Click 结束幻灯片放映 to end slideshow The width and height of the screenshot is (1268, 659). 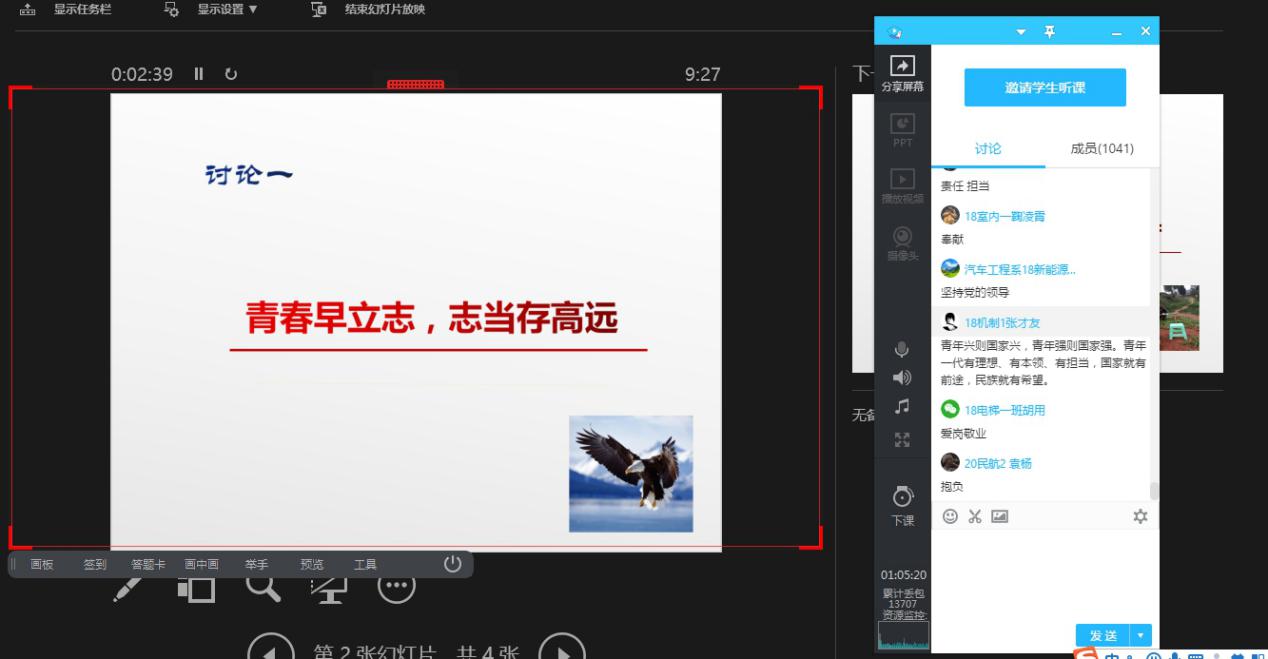[373, 10]
